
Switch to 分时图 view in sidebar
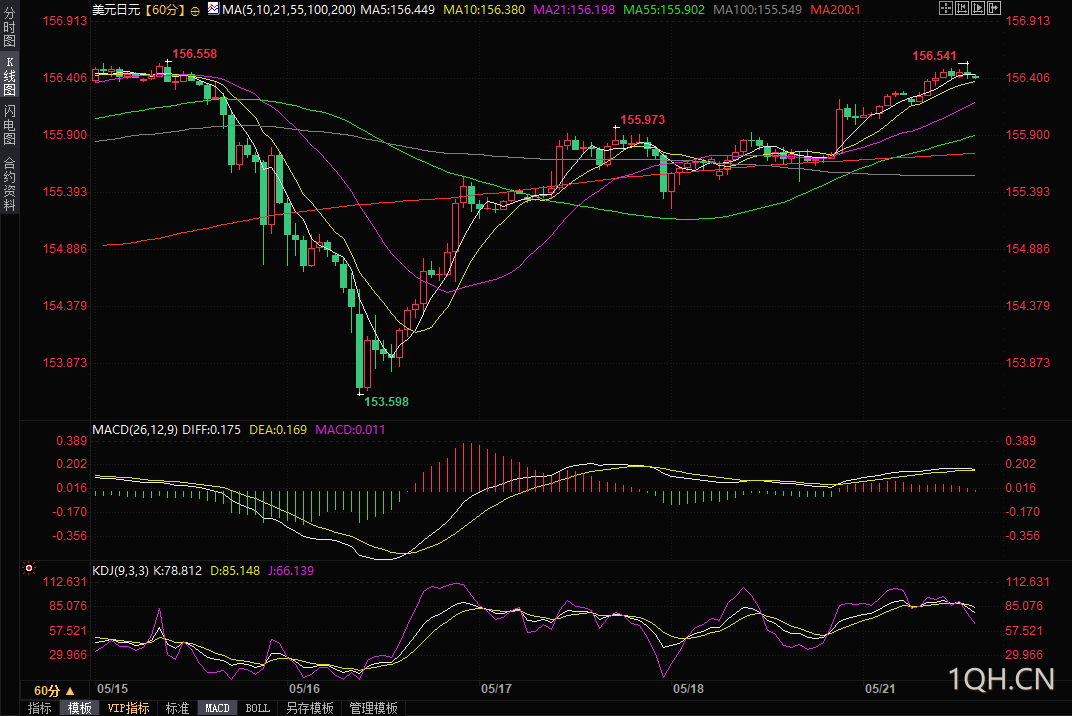9,28
